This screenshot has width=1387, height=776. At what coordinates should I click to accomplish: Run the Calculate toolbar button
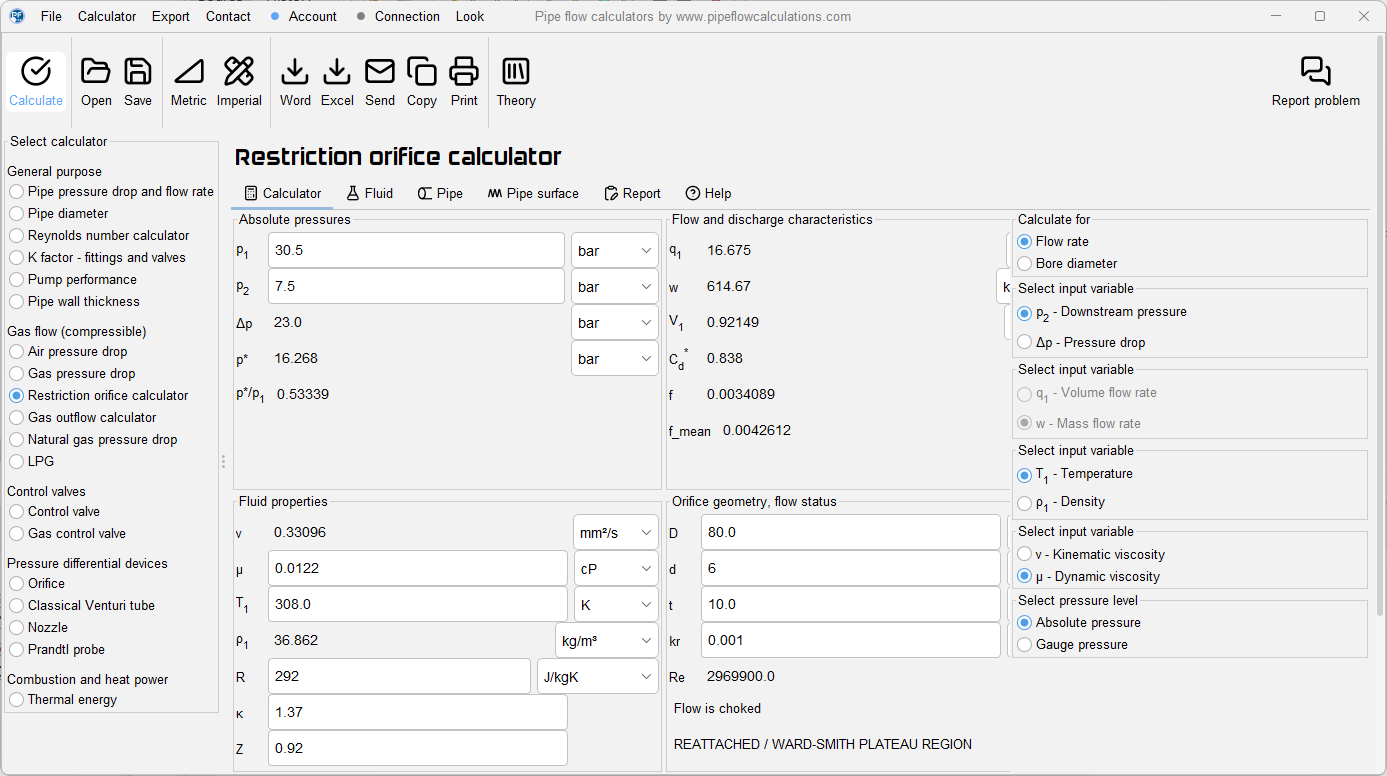pos(36,81)
